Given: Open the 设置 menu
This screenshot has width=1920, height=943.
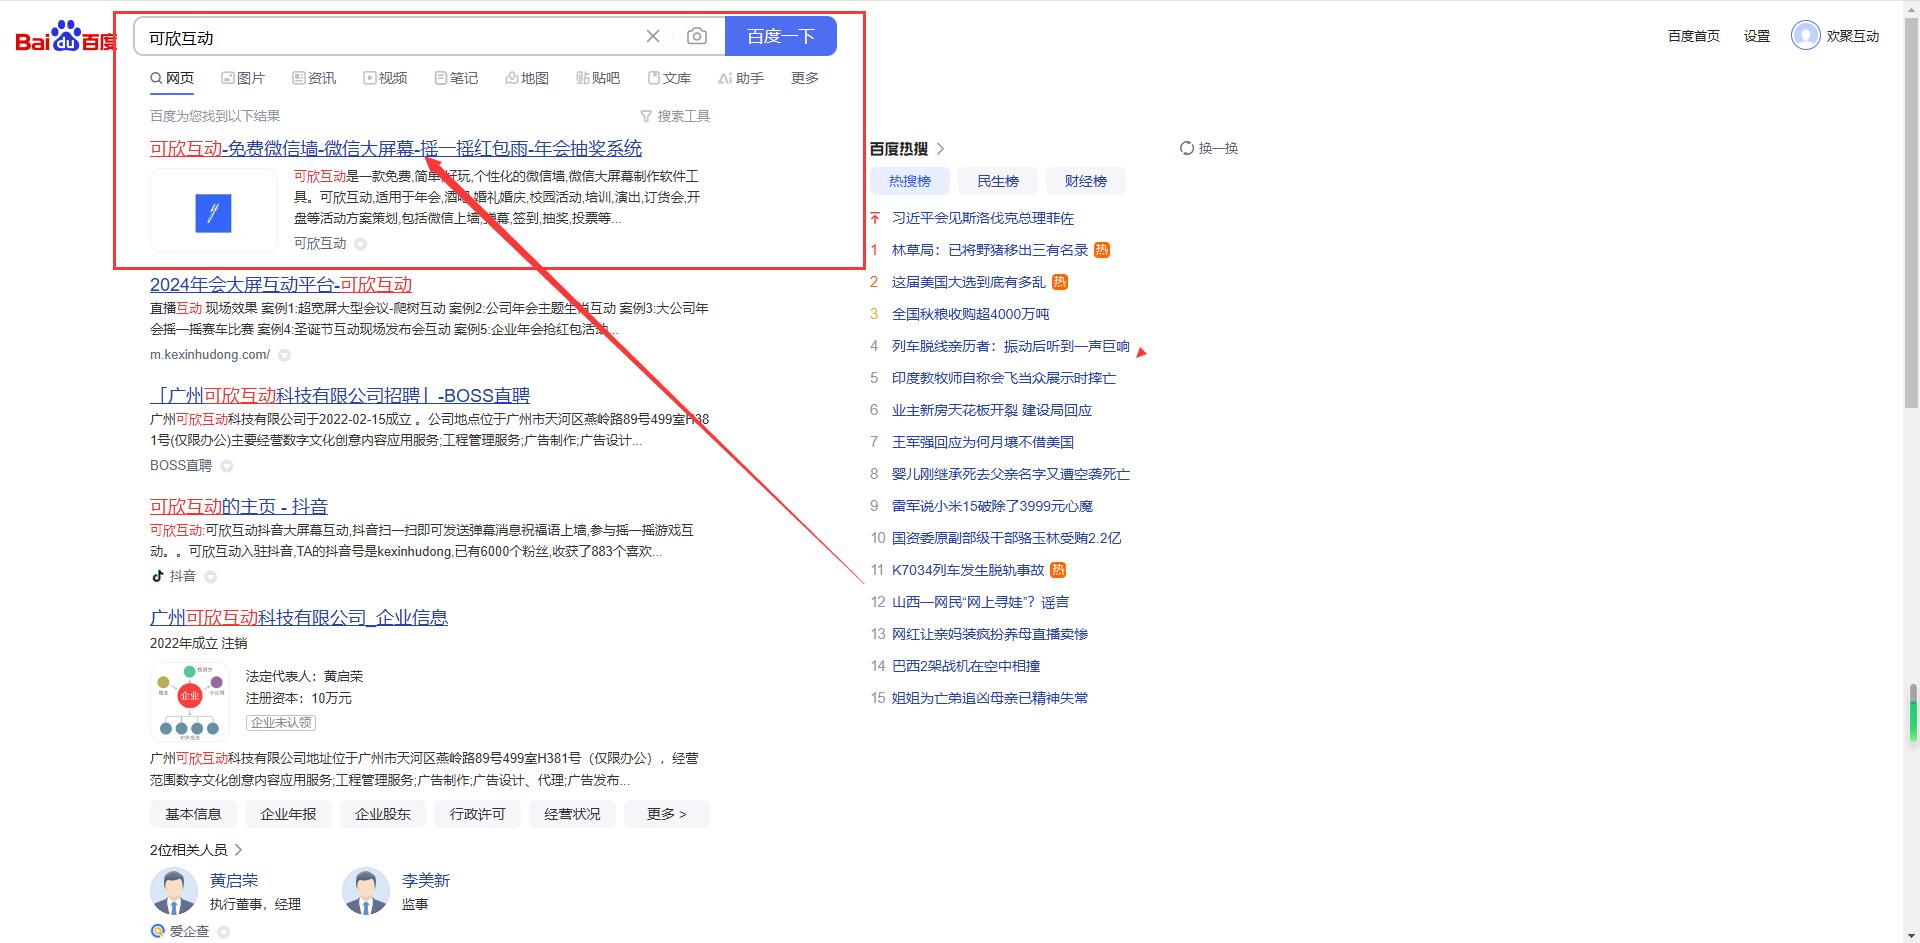Looking at the screenshot, I should [x=1757, y=36].
